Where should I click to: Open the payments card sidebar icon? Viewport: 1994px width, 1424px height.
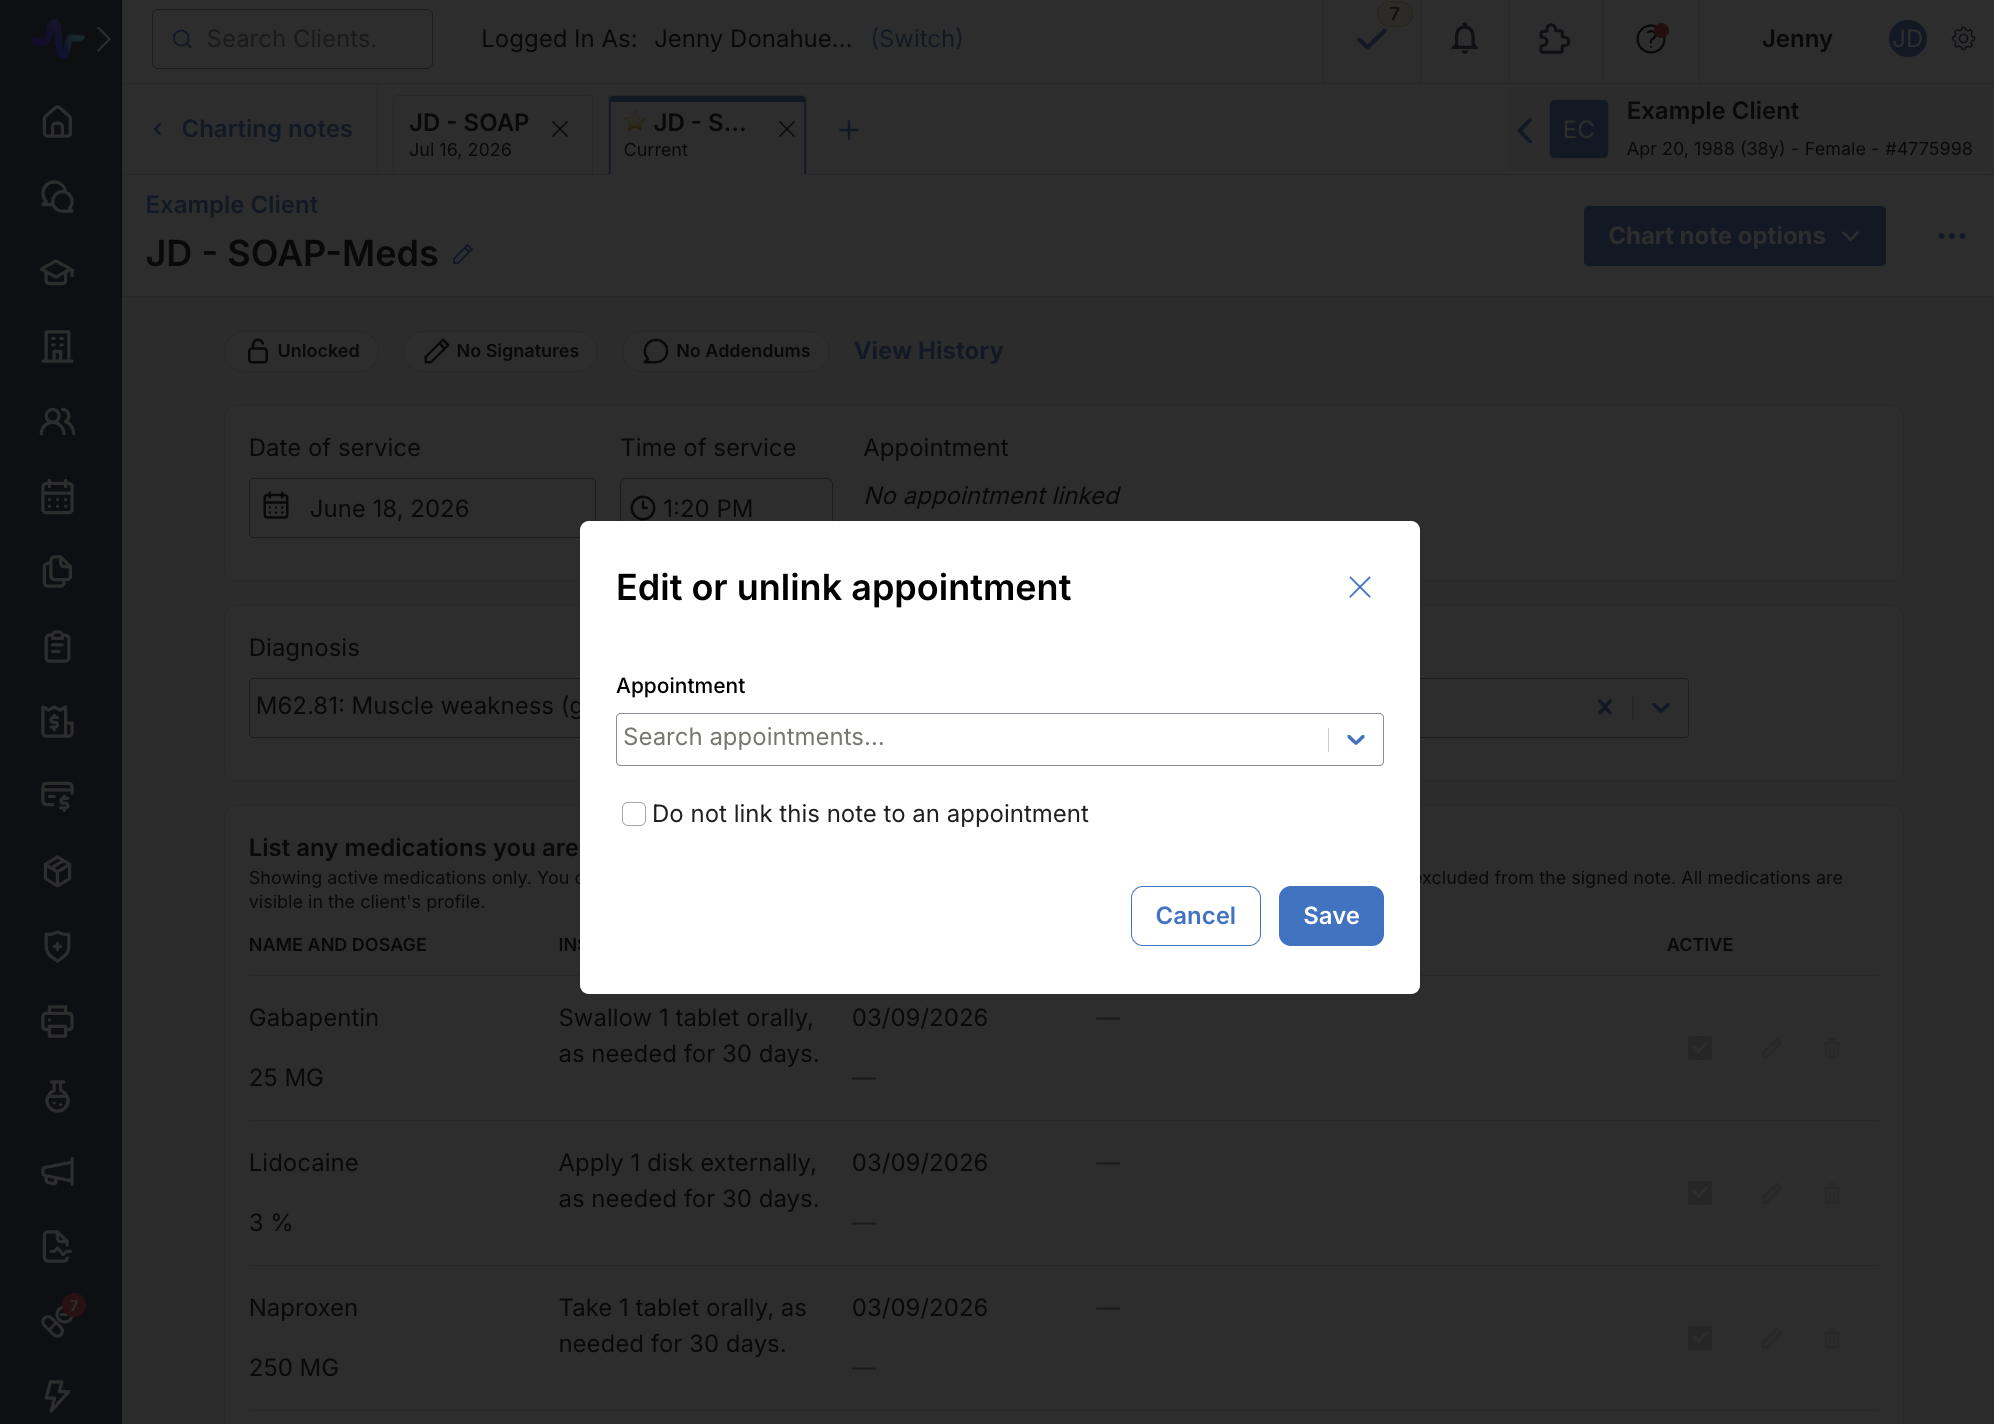click(57, 797)
